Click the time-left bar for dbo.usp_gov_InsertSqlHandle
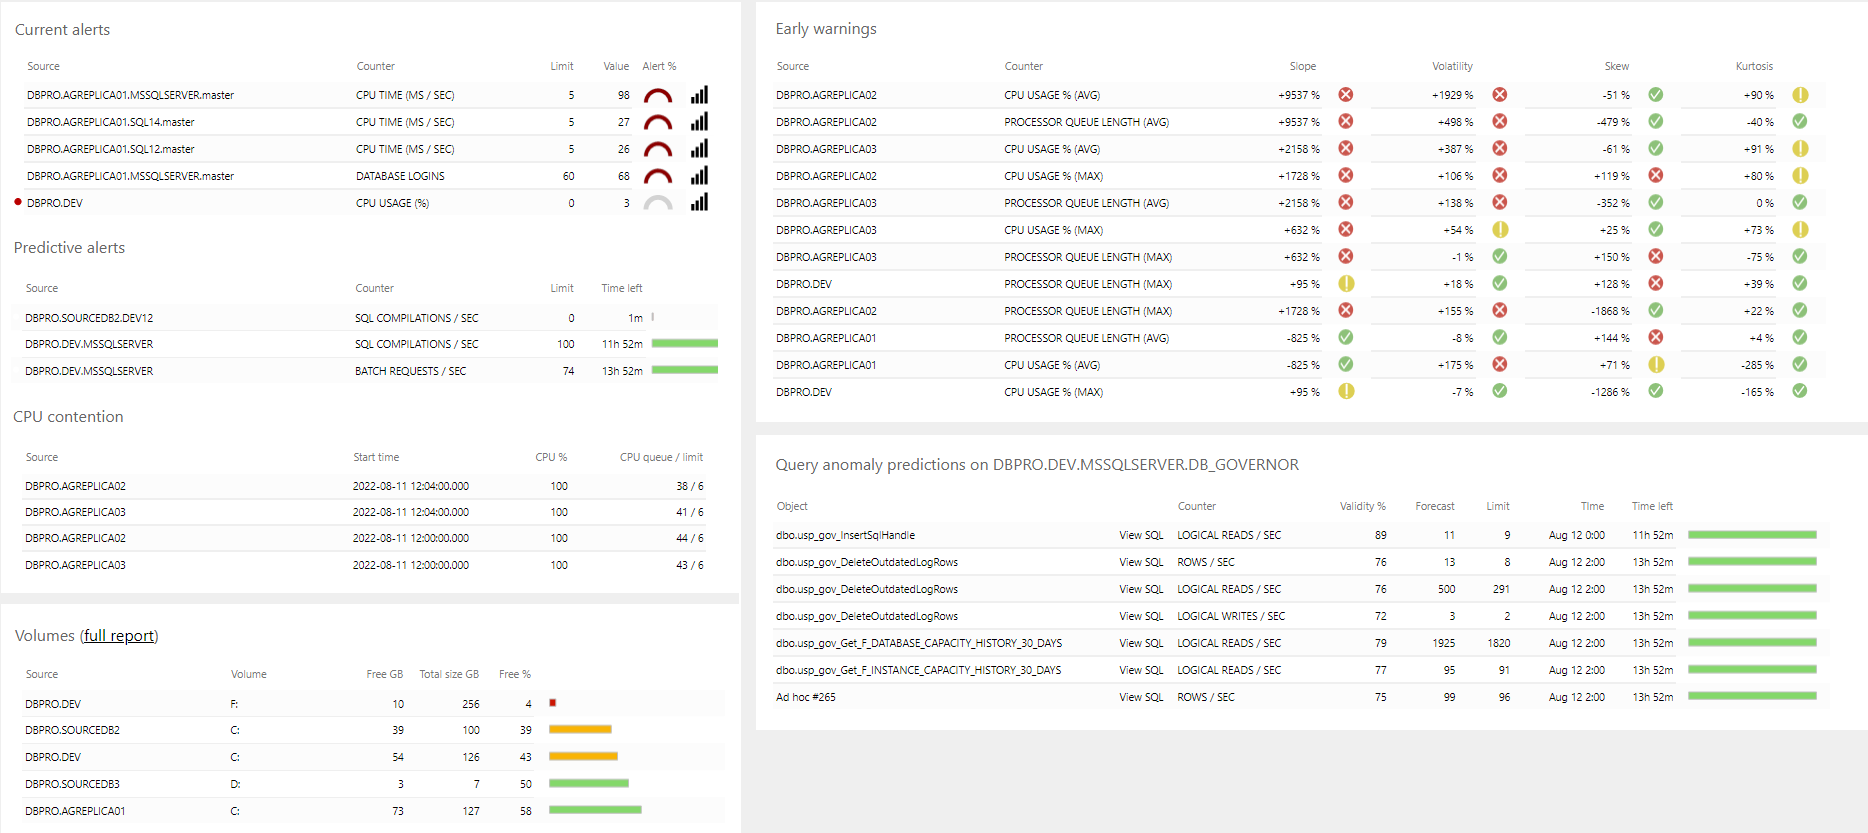The width and height of the screenshot is (1868, 833). (x=1752, y=535)
